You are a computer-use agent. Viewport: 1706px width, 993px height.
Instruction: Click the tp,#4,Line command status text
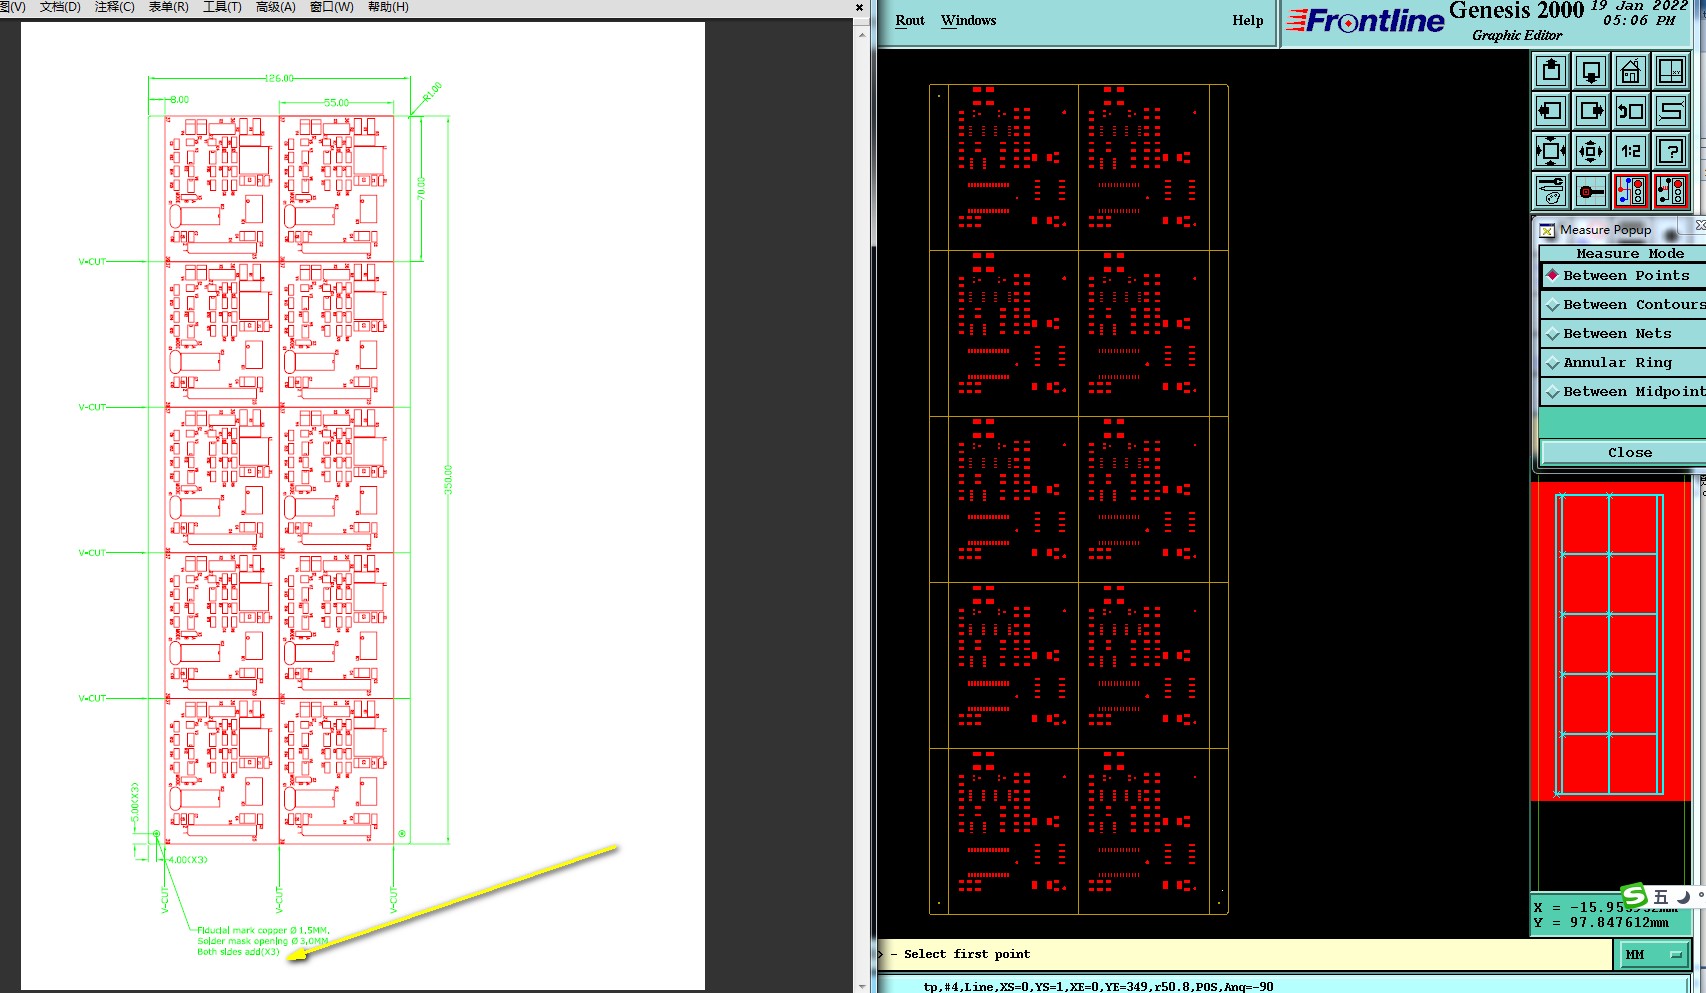click(x=1098, y=987)
